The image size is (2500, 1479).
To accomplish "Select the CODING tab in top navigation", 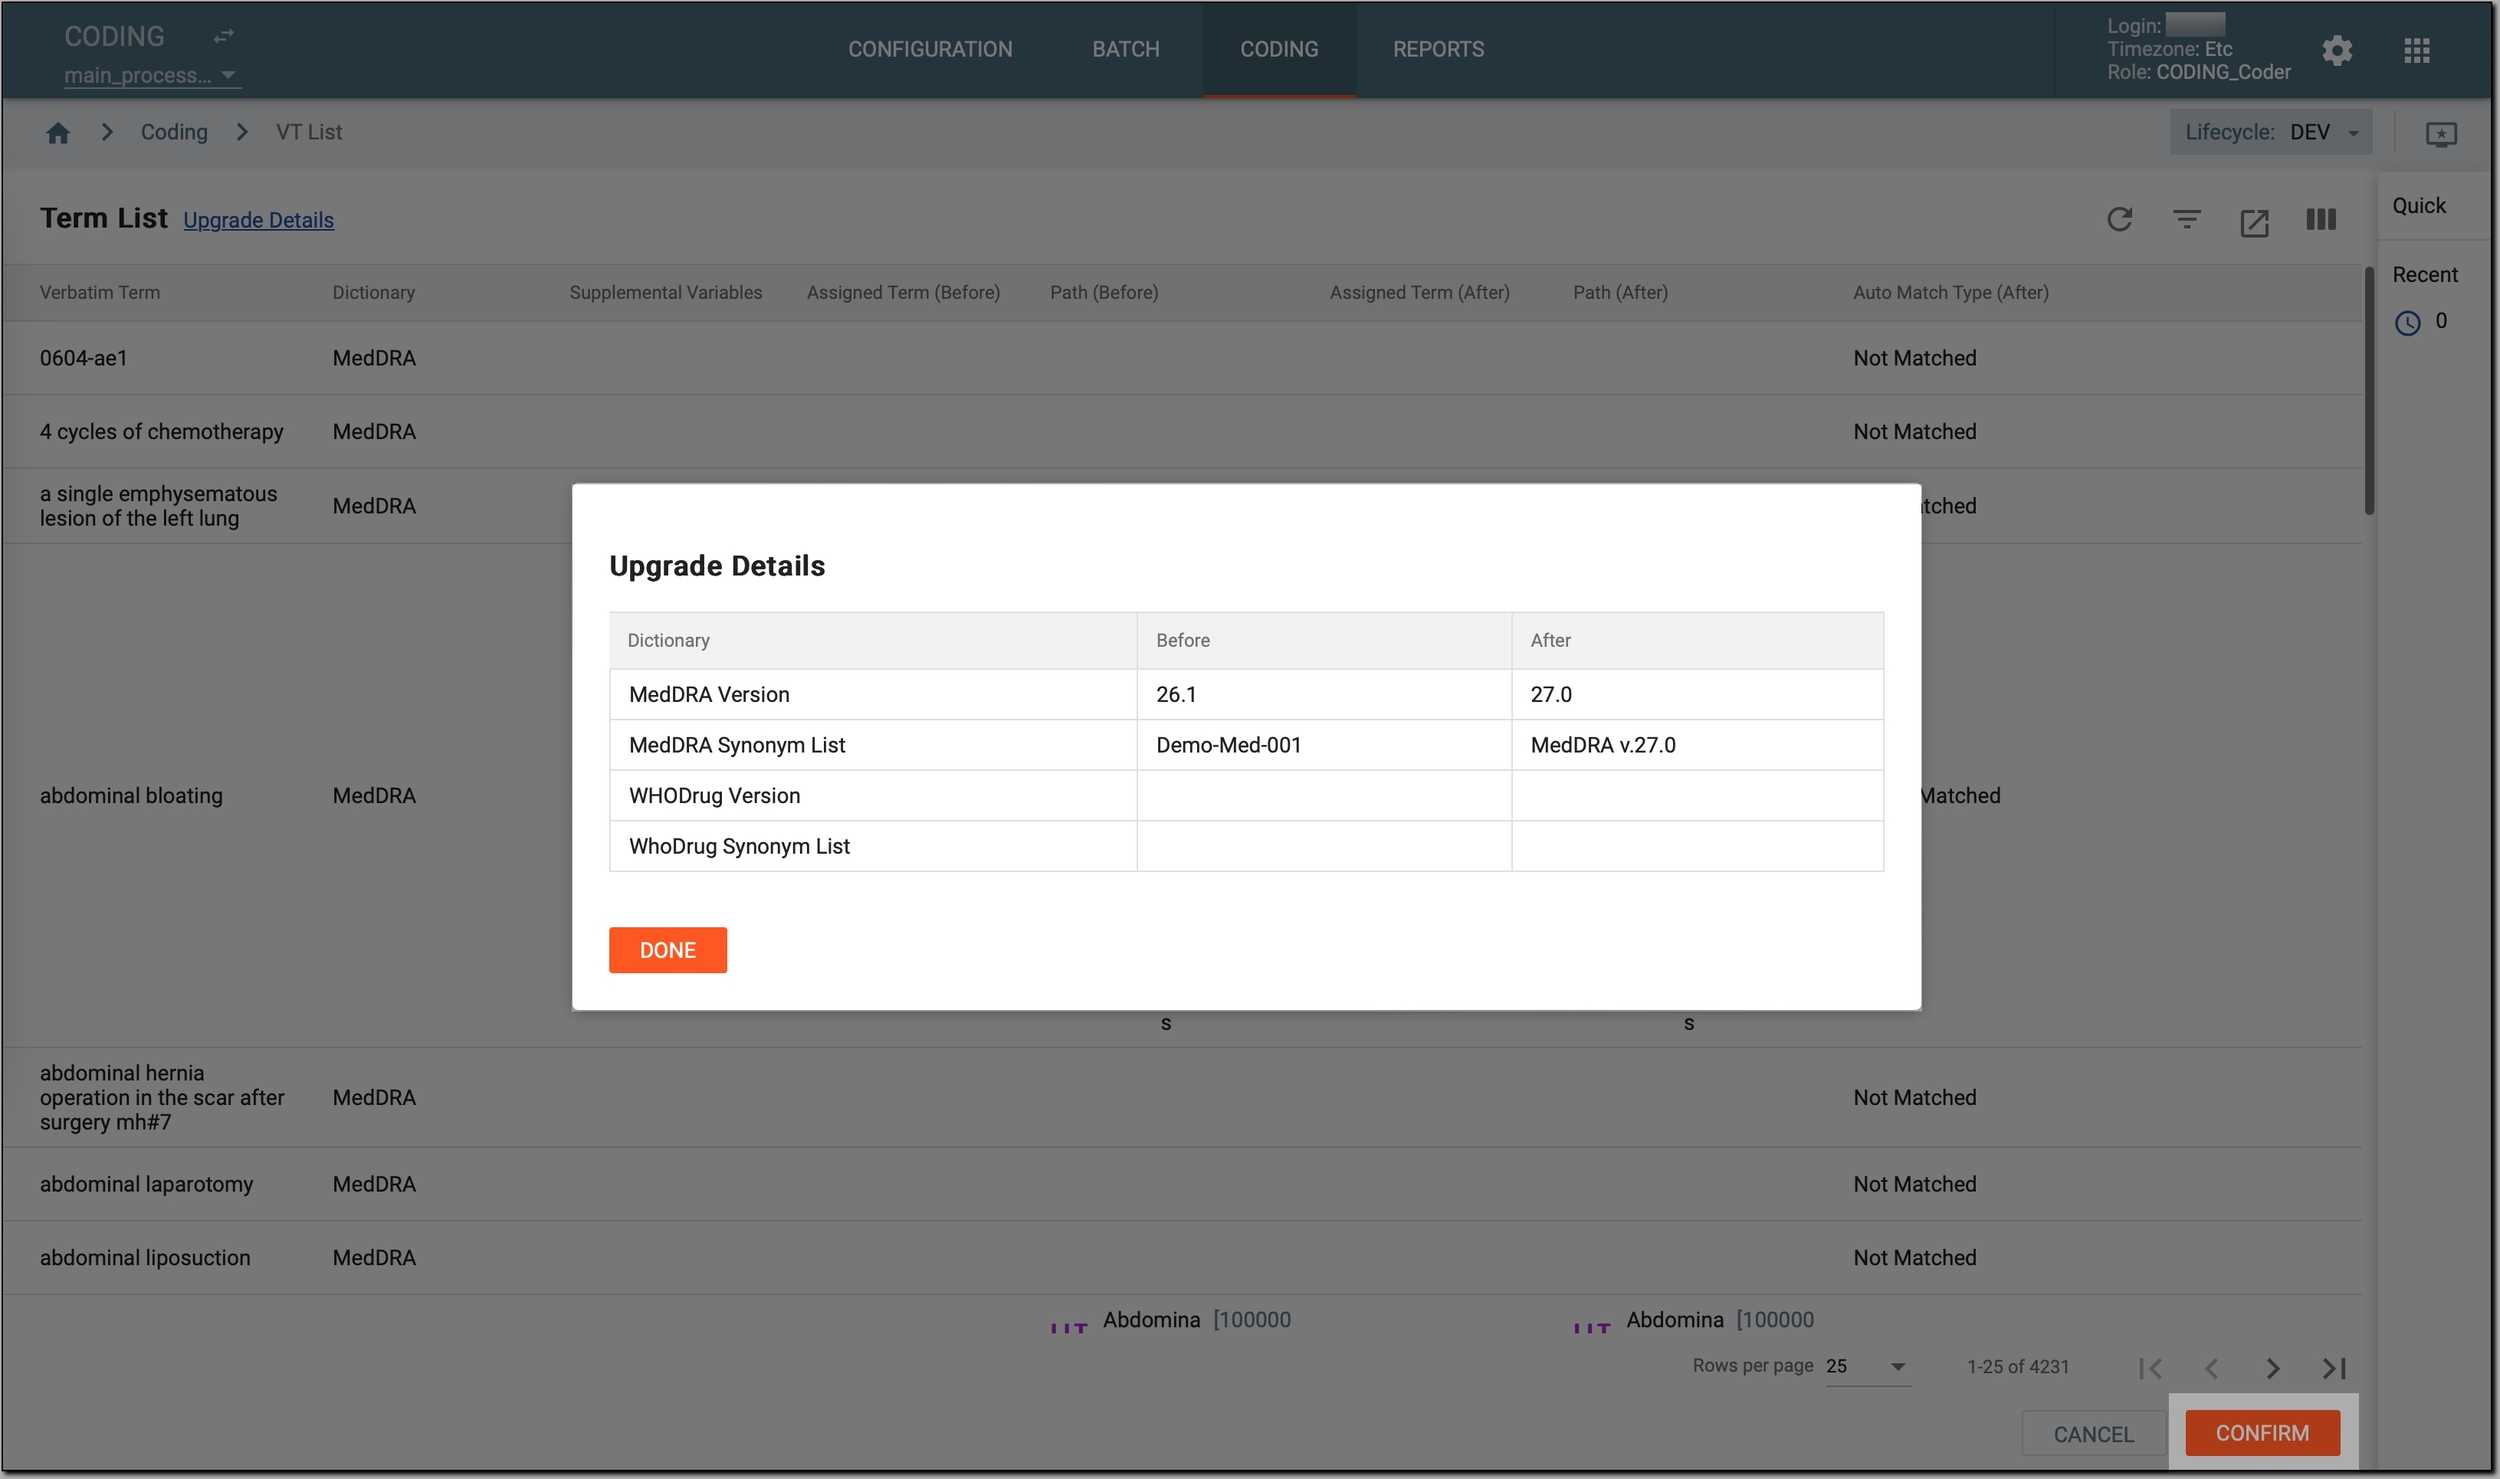I will click(x=1278, y=49).
